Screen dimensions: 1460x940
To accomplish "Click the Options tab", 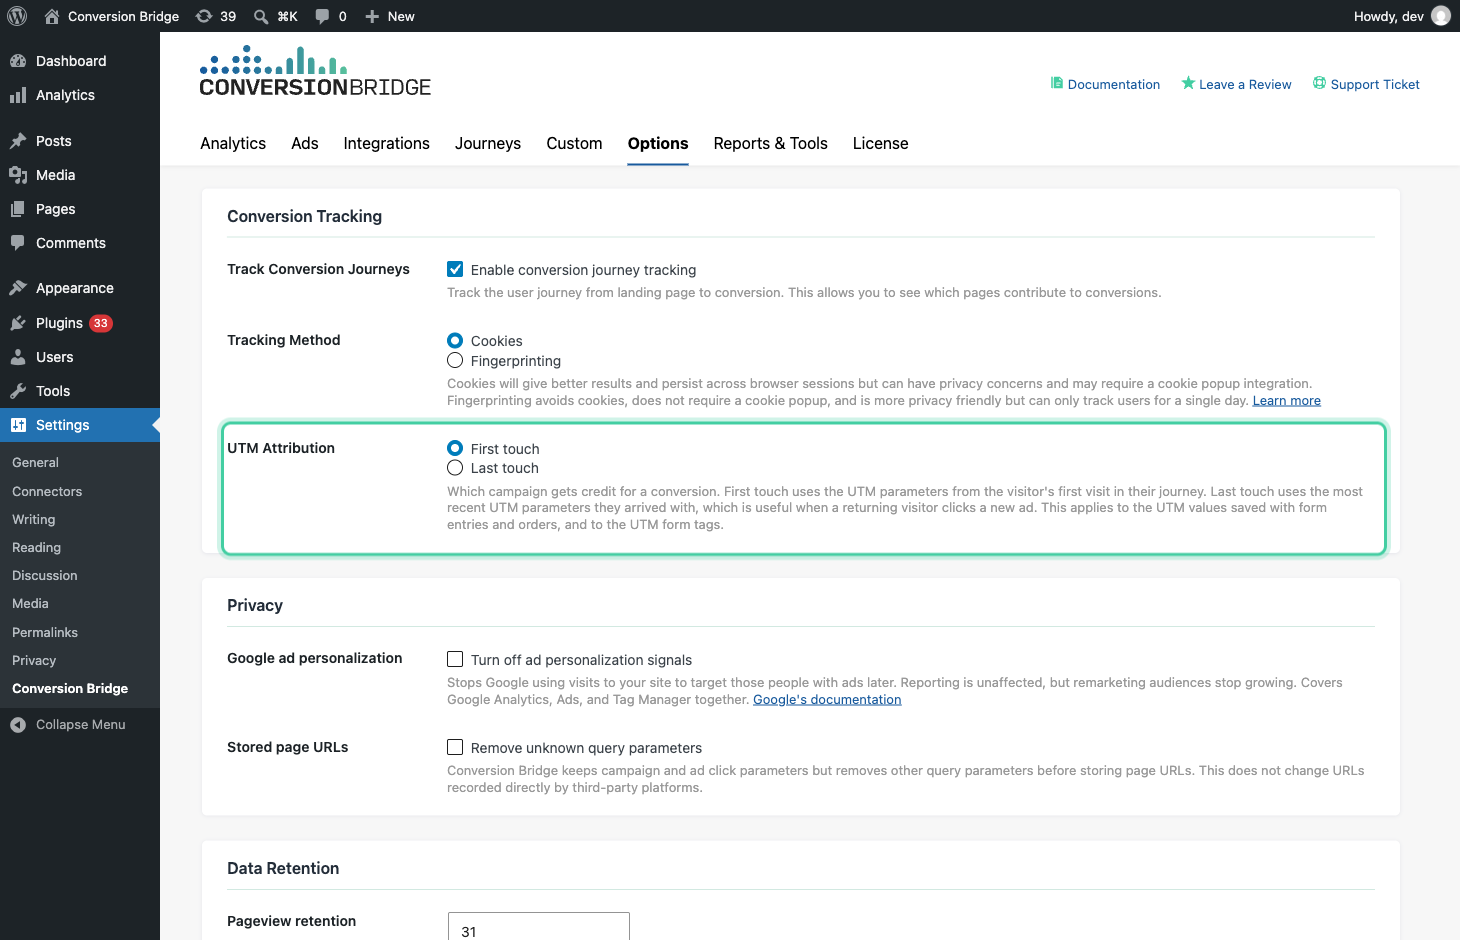I will tap(658, 143).
